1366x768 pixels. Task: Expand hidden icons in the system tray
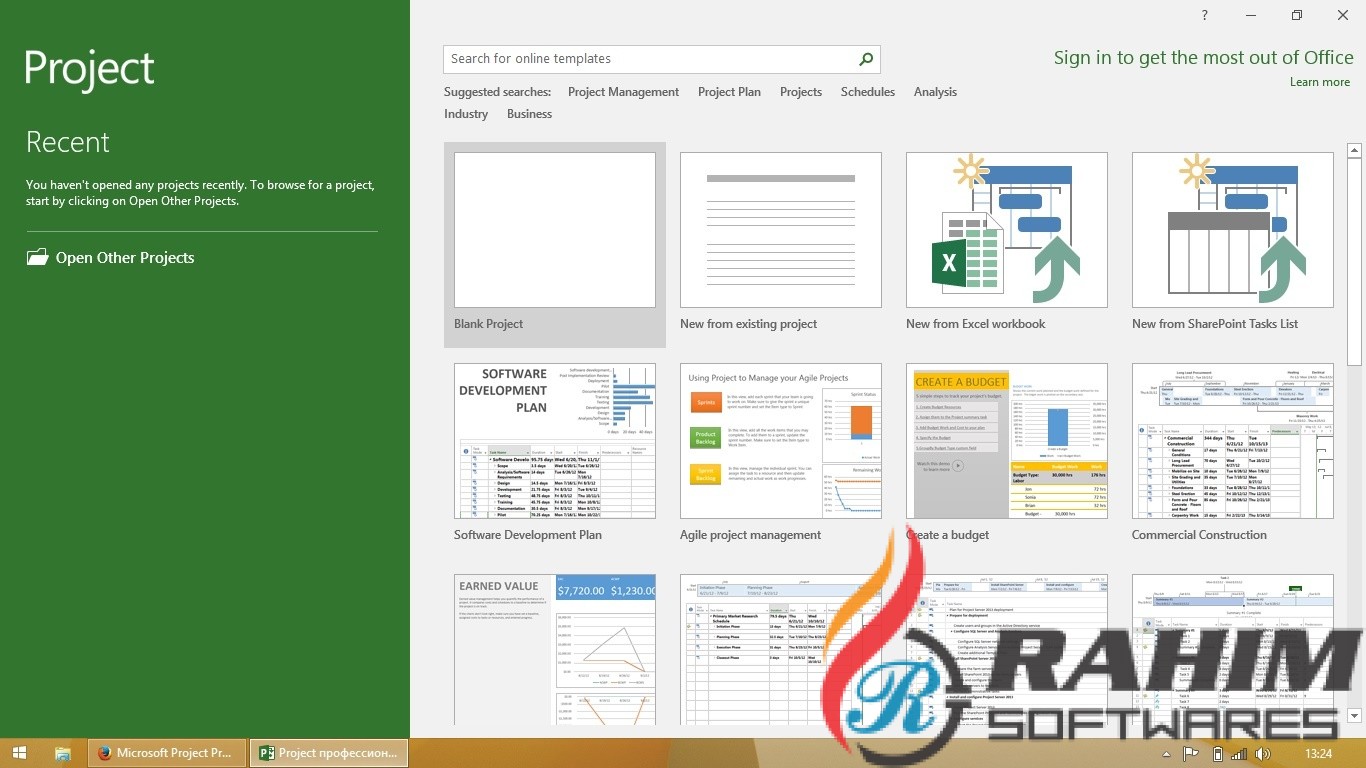click(x=1166, y=753)
